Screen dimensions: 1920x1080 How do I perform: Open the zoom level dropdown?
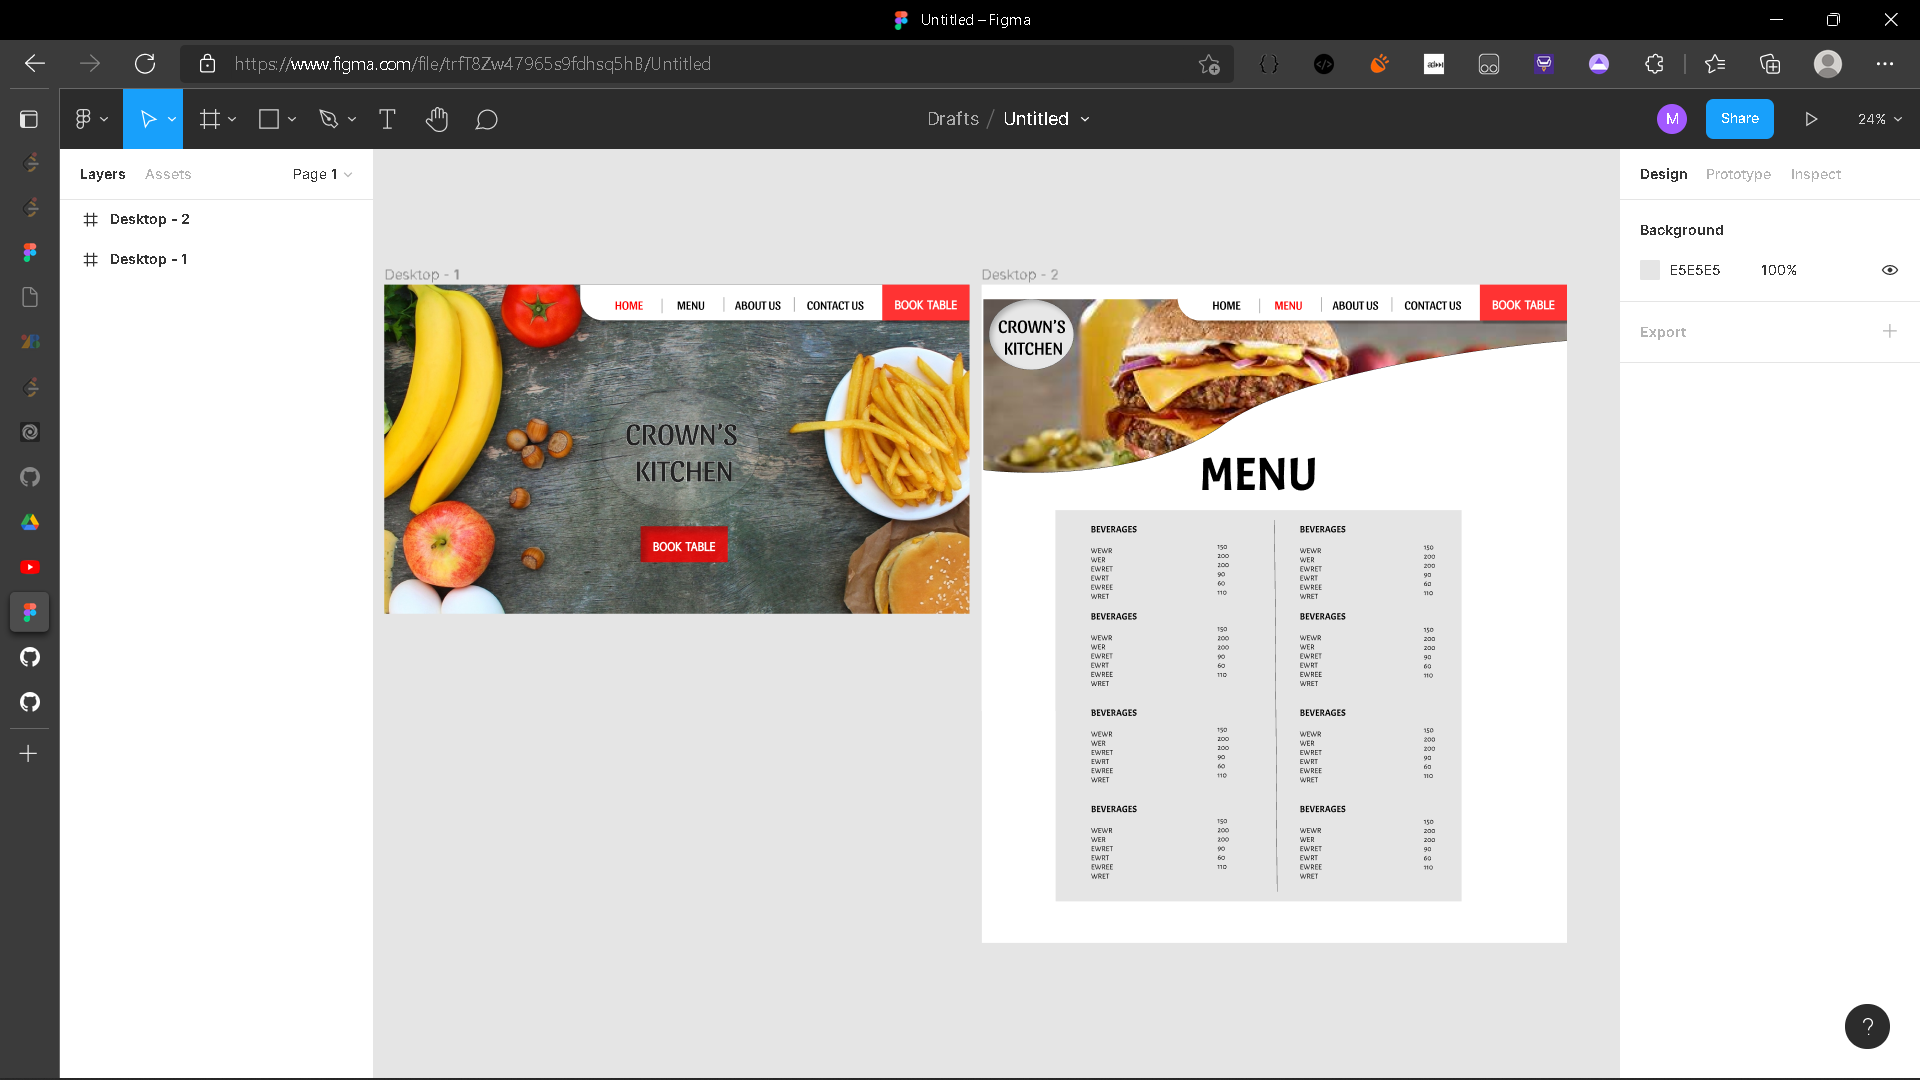[1879, 119]
